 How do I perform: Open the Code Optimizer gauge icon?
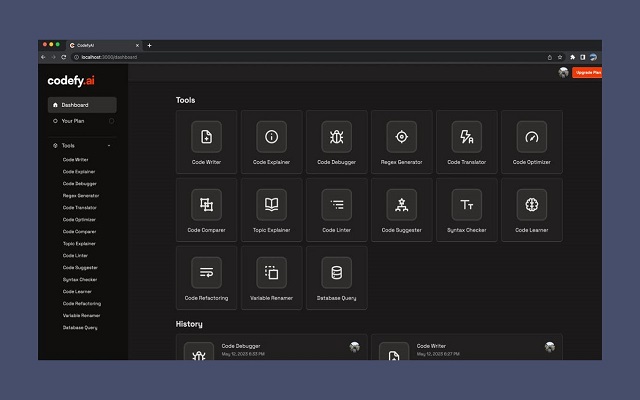[531, 137]
